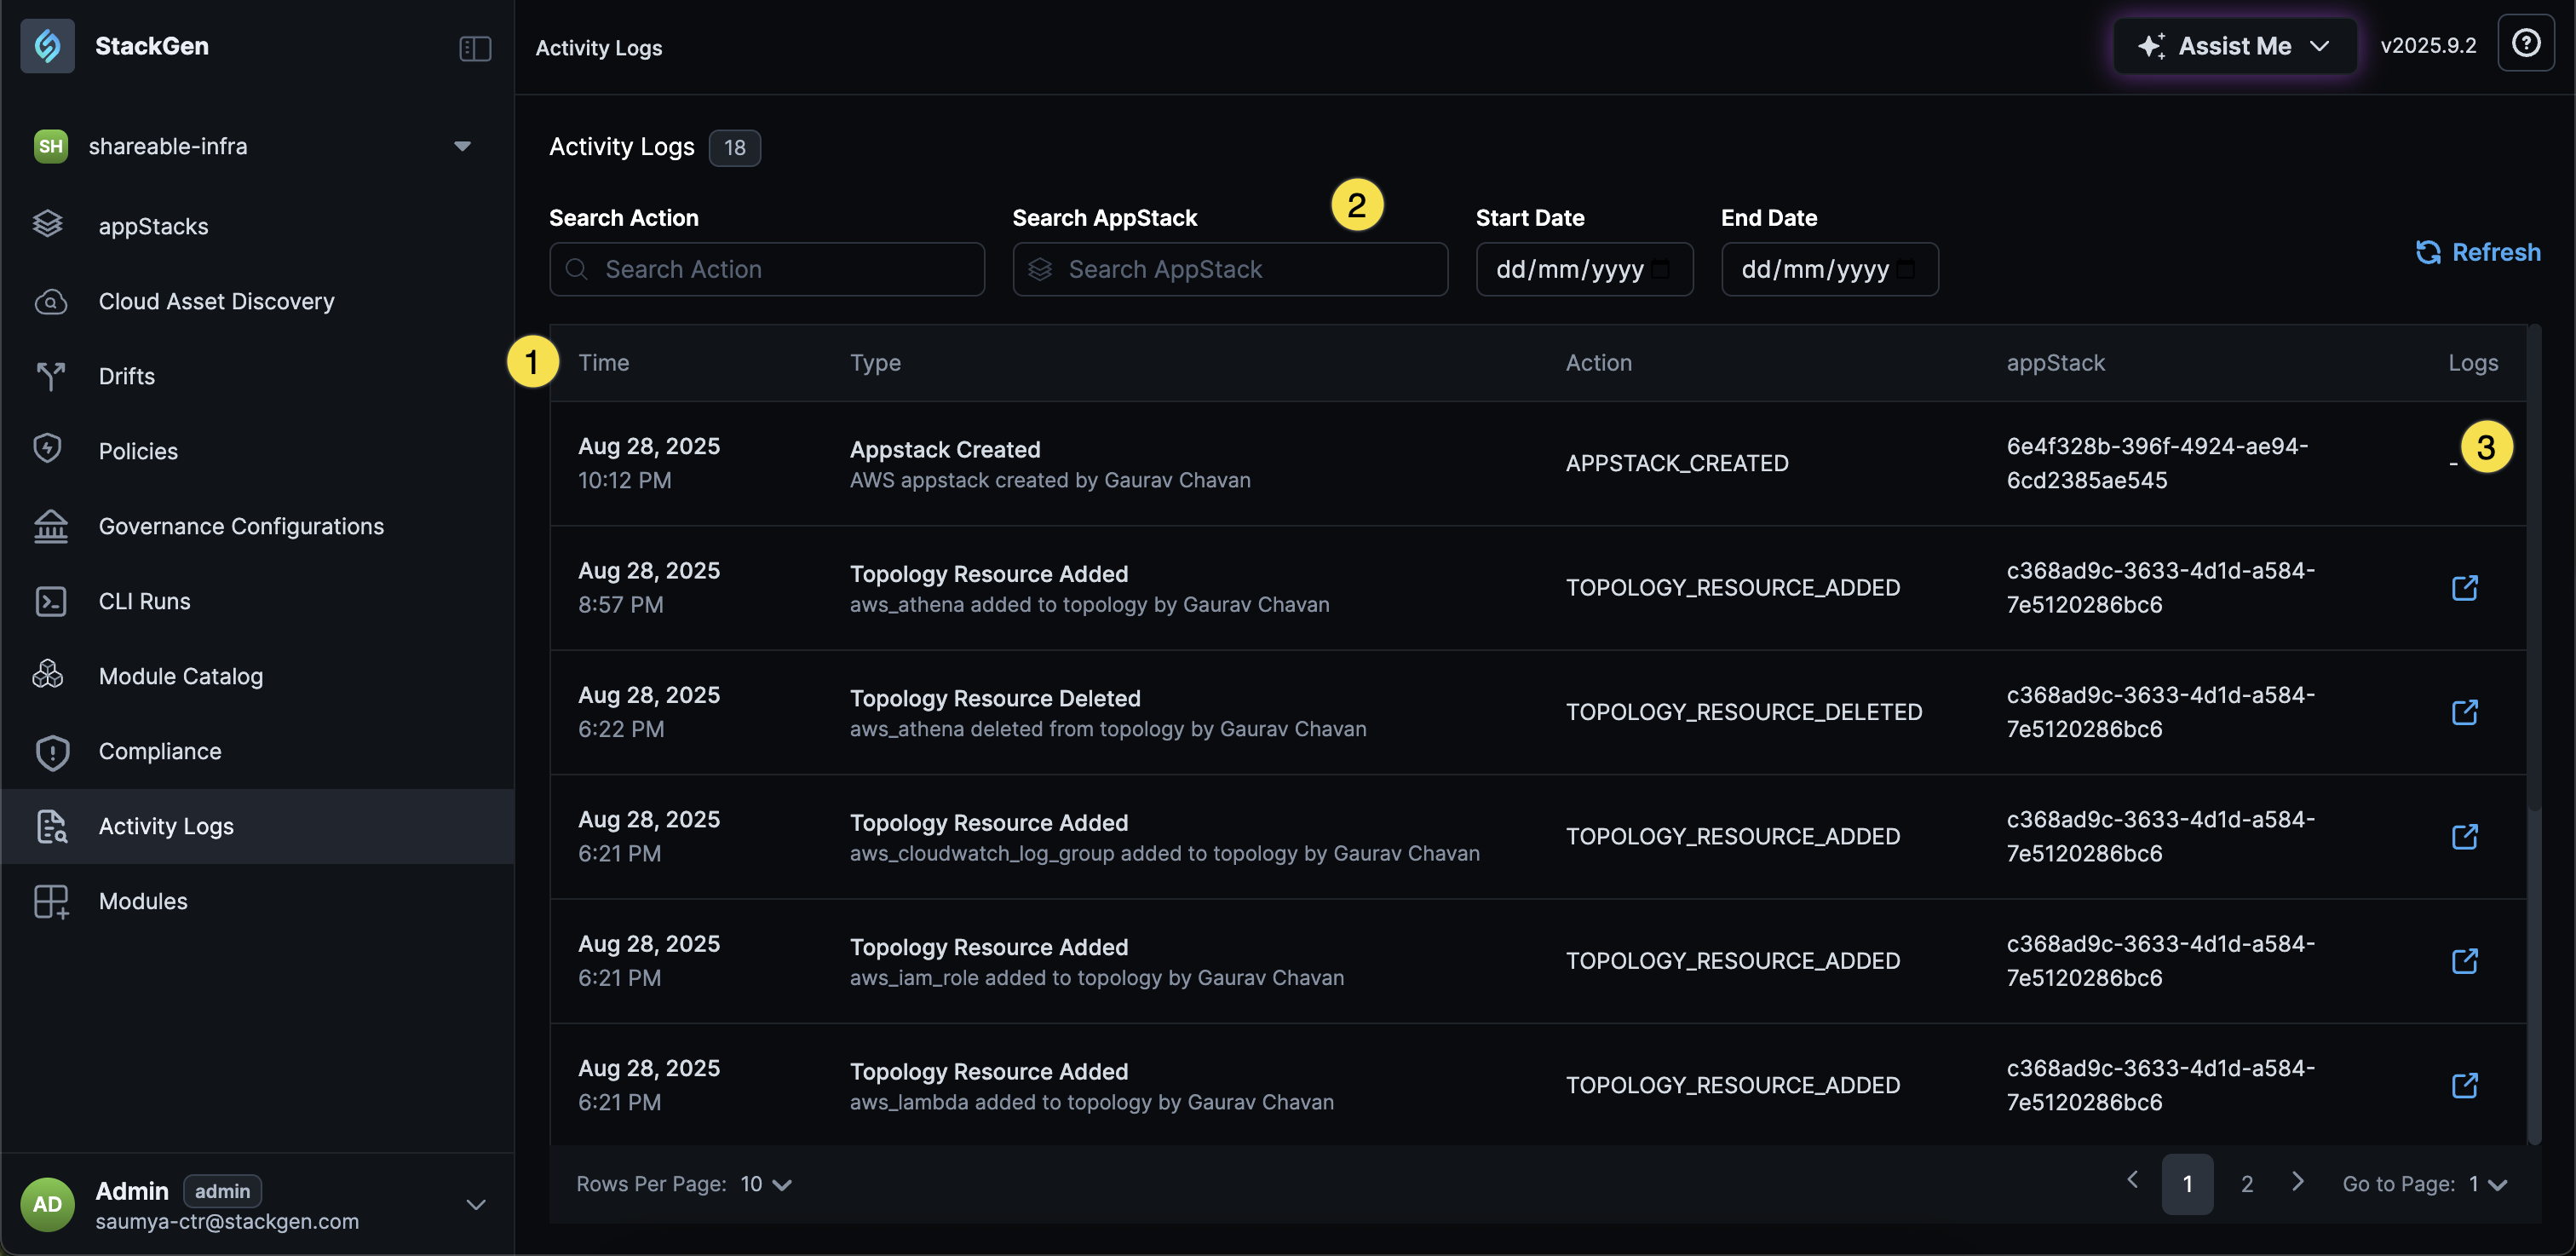
Task: Select Compliance in the sidebar
Action: (258, 751)
